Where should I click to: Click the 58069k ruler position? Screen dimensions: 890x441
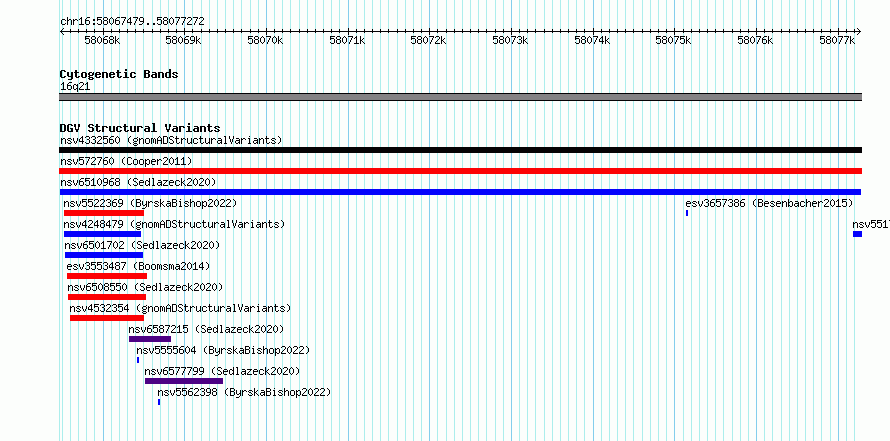pos(183,40)
